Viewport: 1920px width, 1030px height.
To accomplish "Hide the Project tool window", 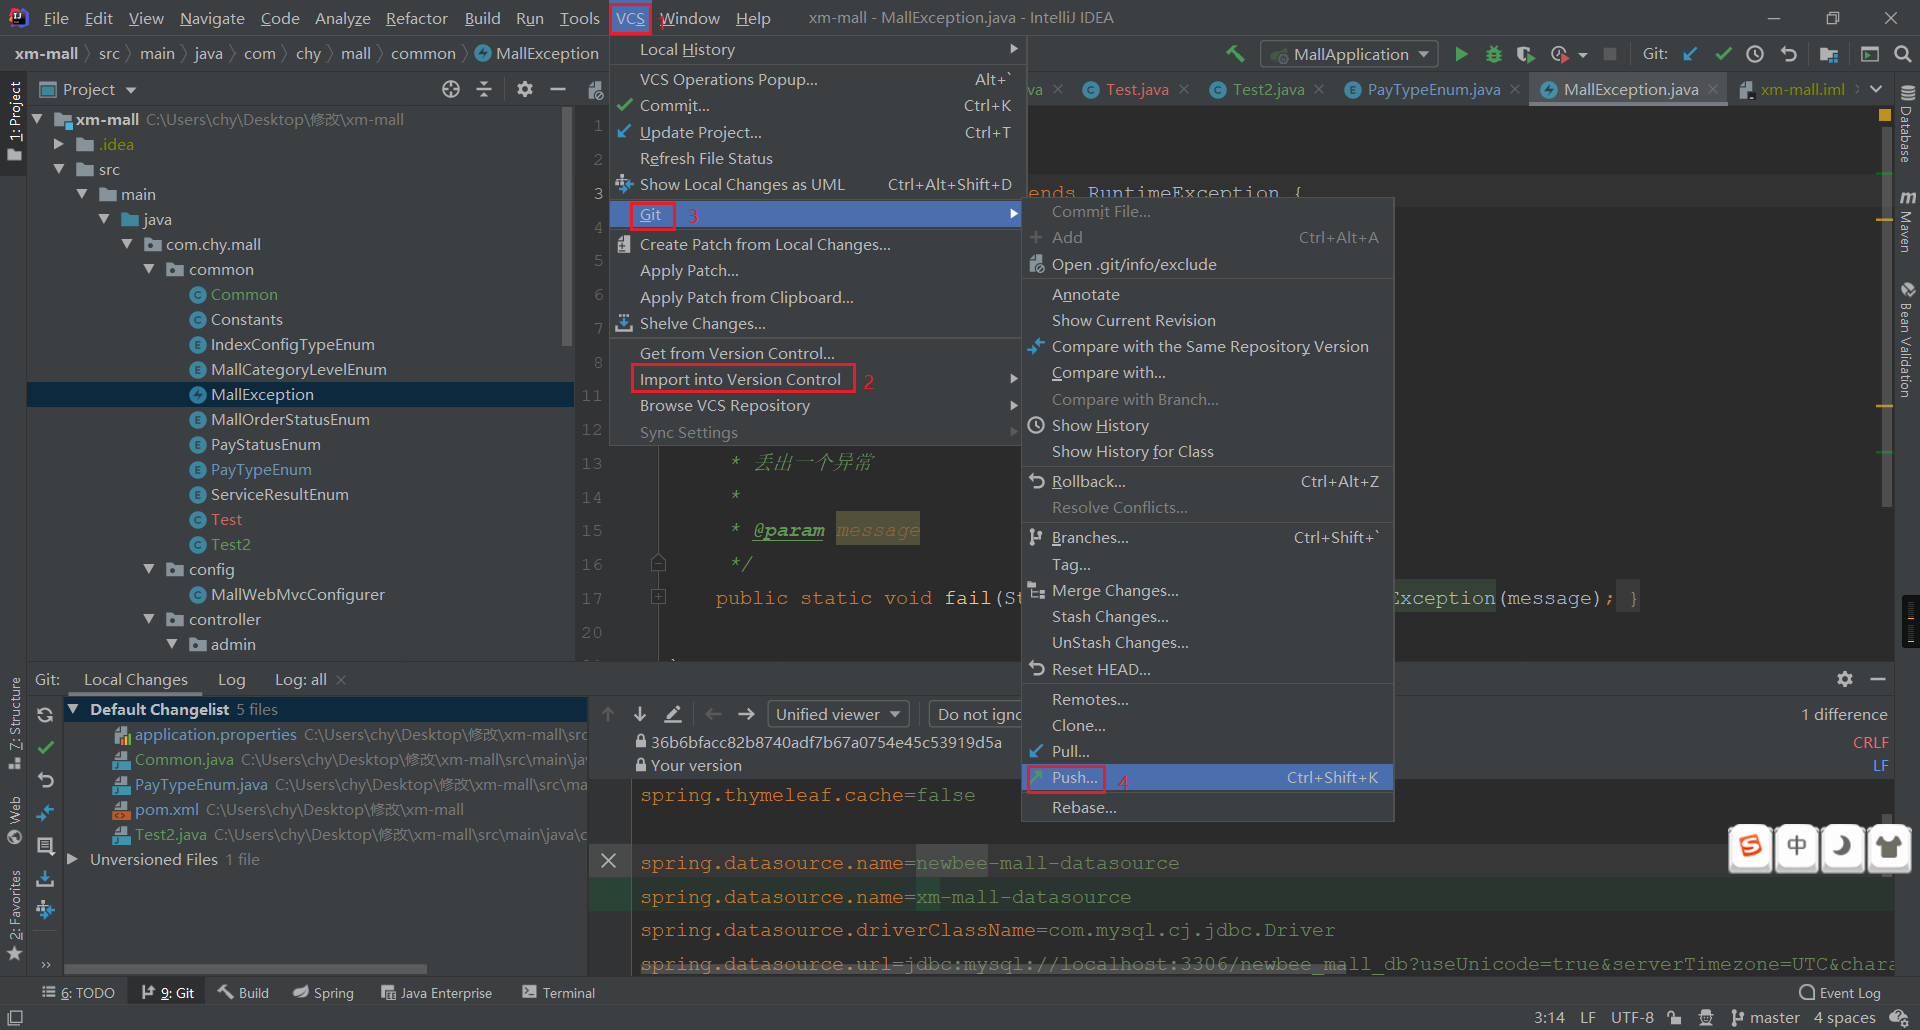I will (558, 89).
